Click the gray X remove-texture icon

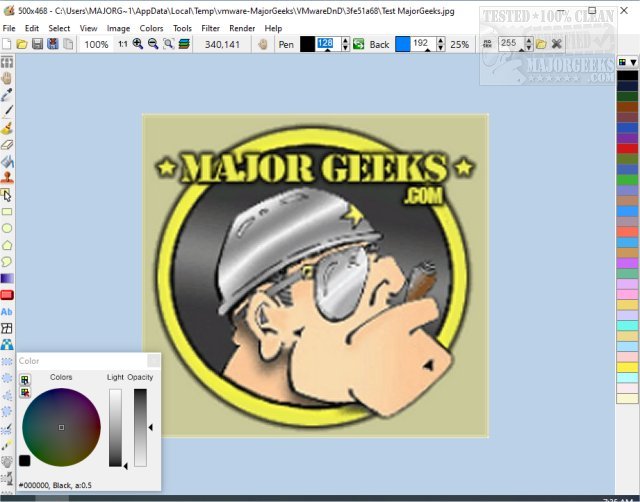(x=556, y=44)
